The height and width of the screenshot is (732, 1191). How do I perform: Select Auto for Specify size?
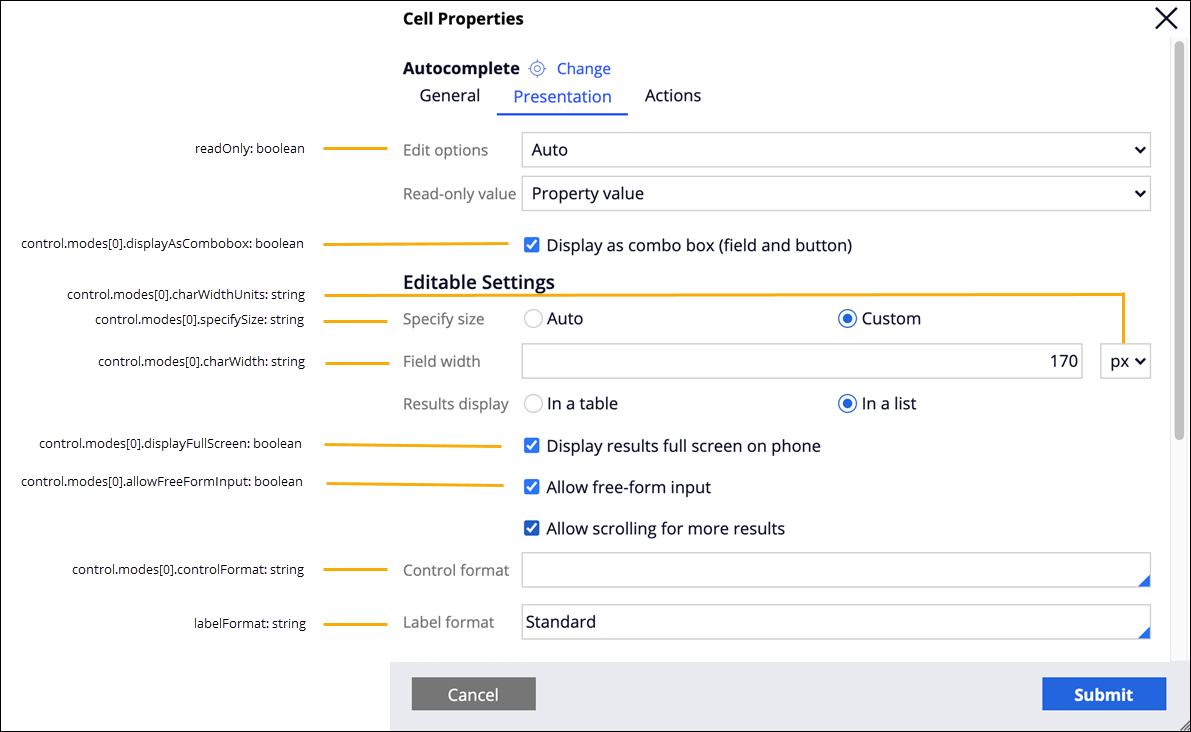pyautogui.click(x=533, y=319)
